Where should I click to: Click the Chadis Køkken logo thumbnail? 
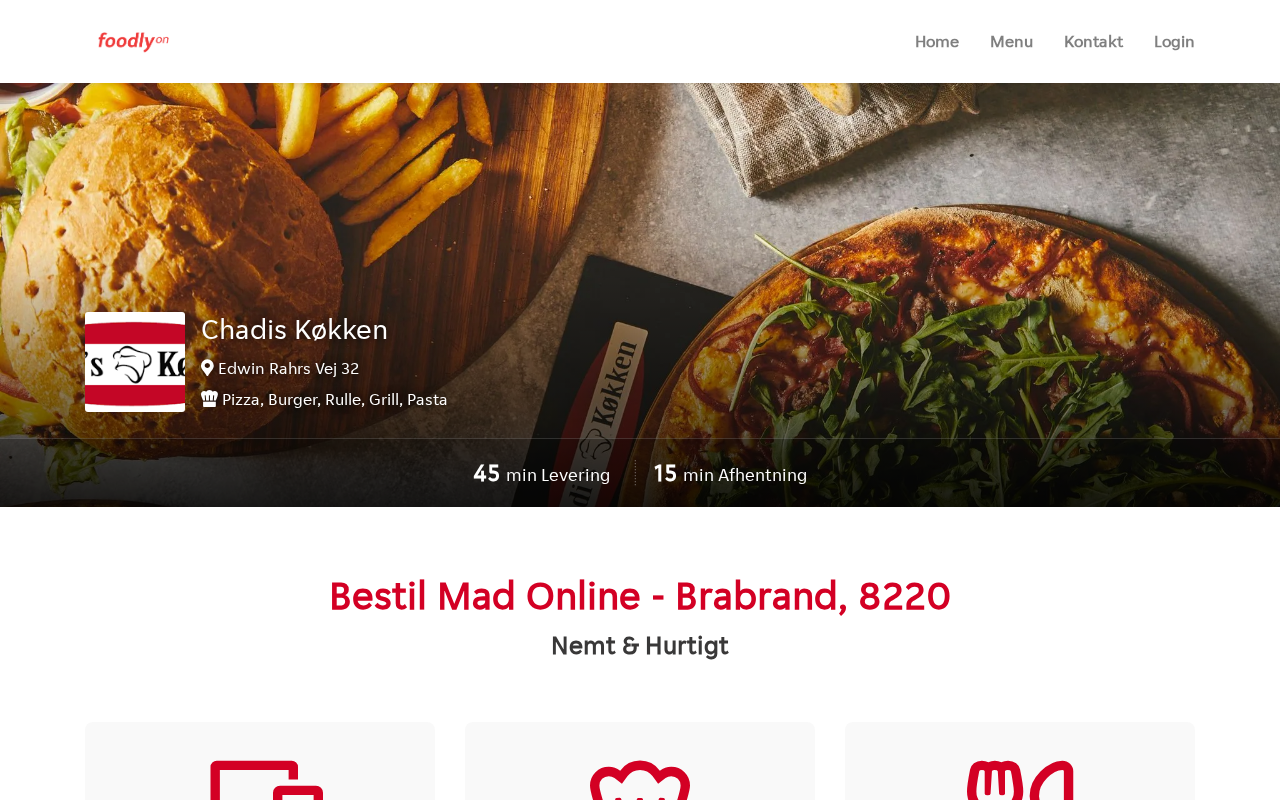135,362
